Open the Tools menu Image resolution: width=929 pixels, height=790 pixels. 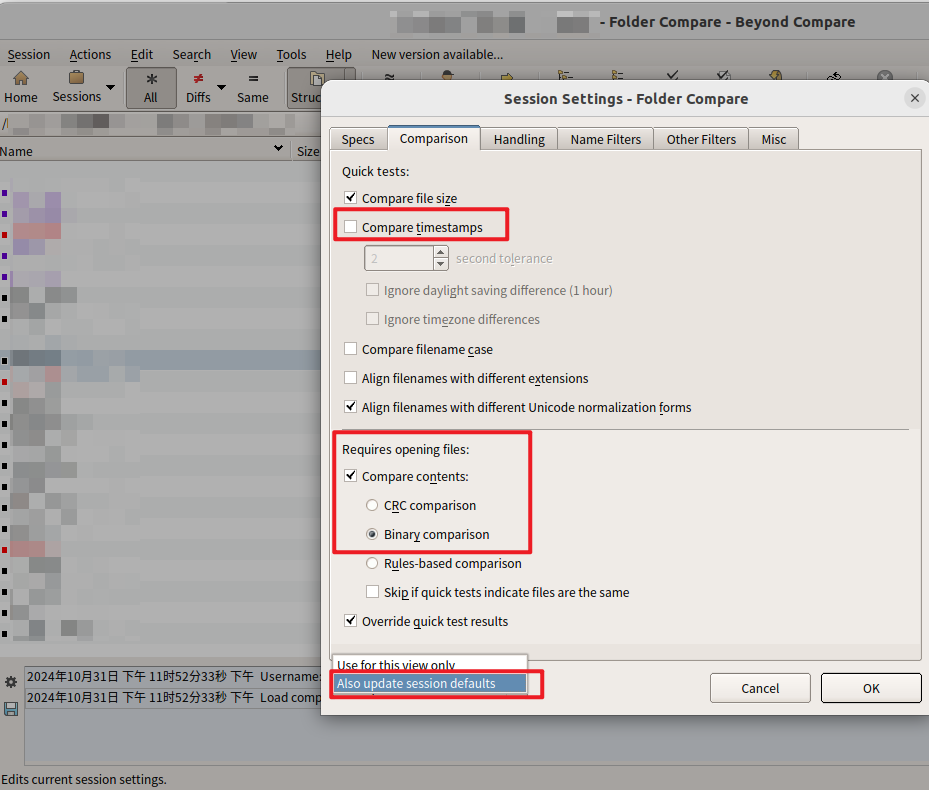point(291,54)
